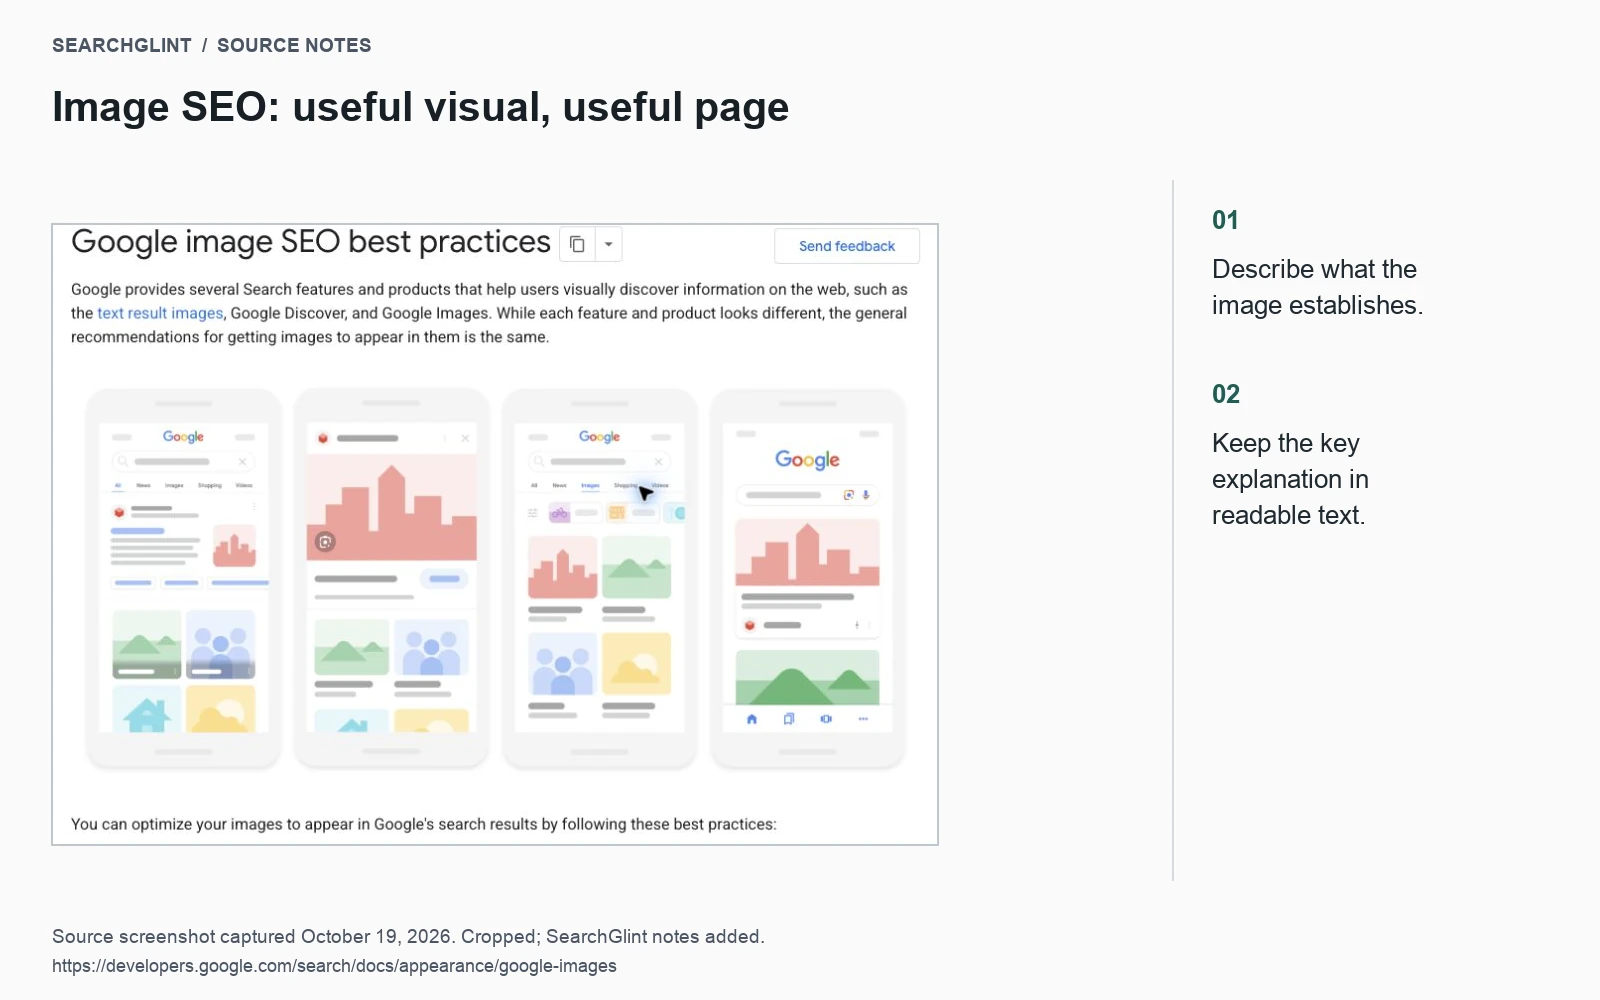The image size is (1600, 1000).
Task: Tap the three-dots icon in fourth phone's bottom bar
Action: tap(863, 719)
